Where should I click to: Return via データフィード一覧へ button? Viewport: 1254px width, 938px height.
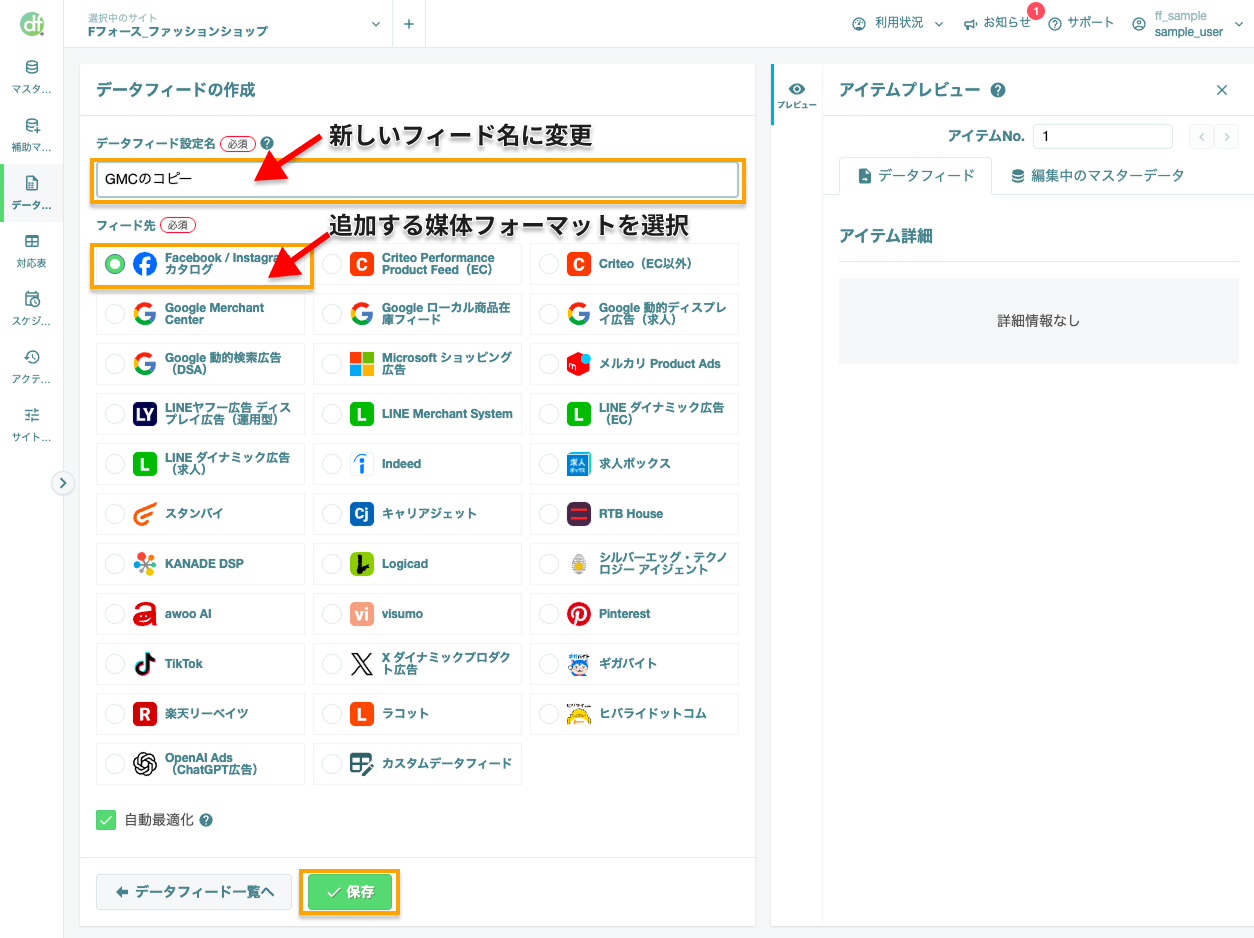(194, 892)
